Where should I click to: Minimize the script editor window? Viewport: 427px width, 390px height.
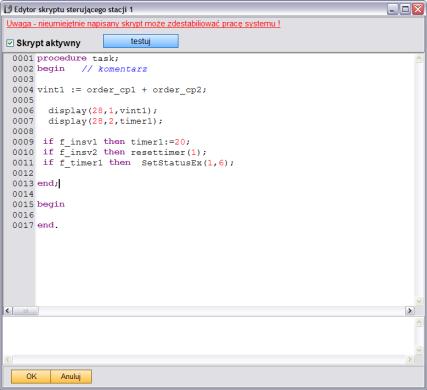pyautogui.click(x=393, y=9)
